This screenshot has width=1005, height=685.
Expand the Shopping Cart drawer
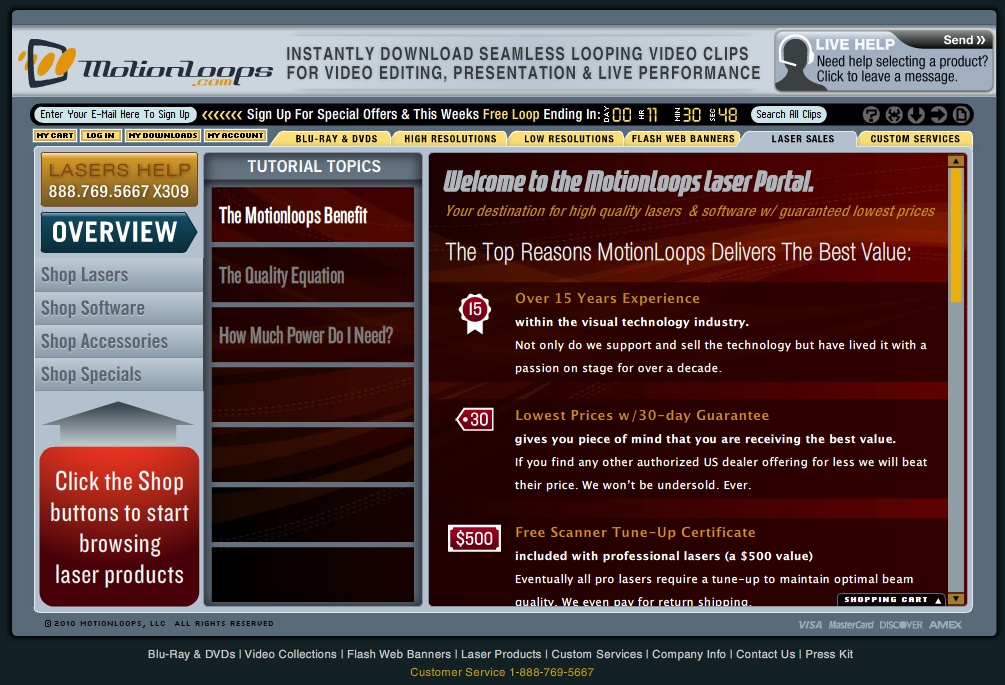(x=892, y=600)
